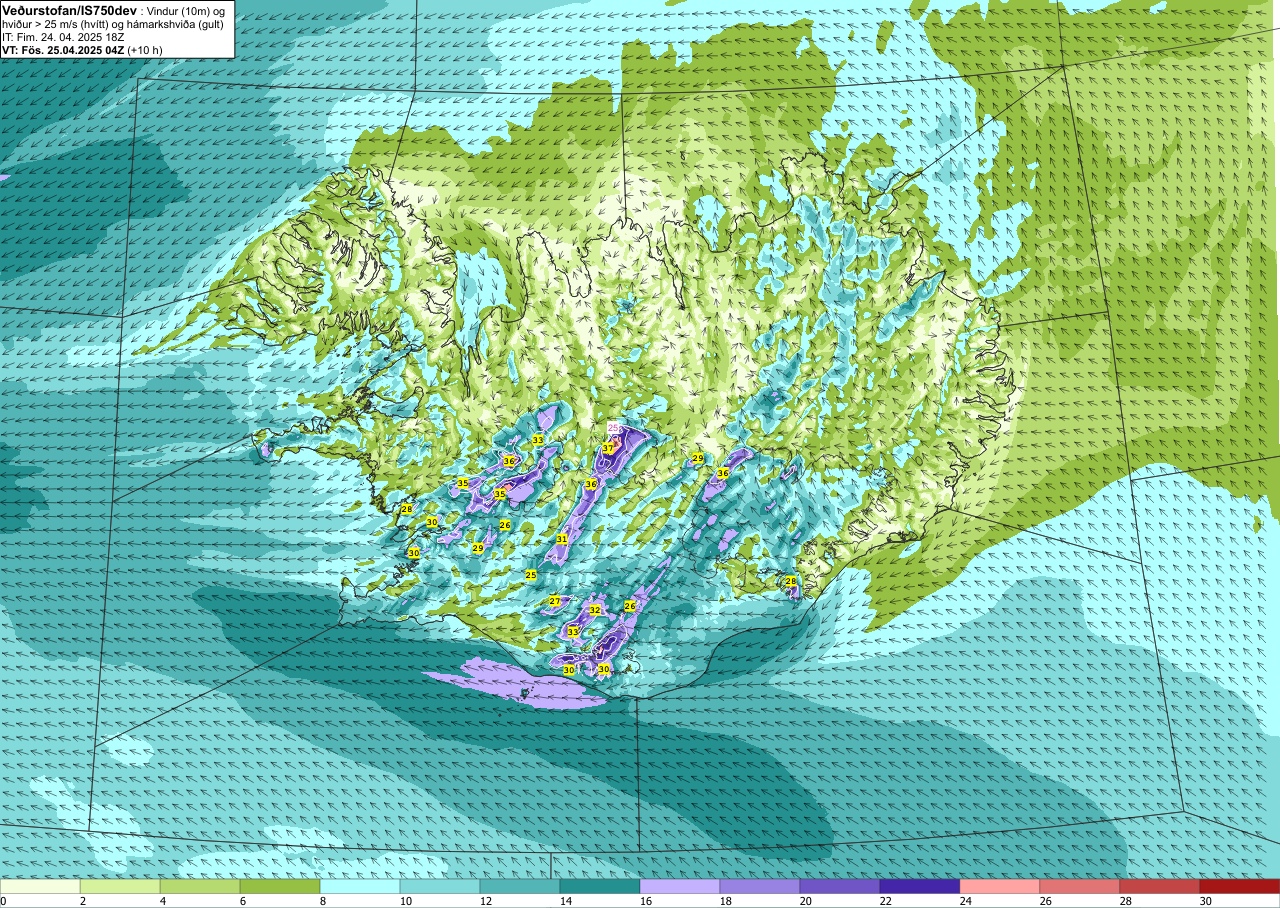Click the valid time 'VT: Fös. 25.04.2025 04Z'
The height and width of the screenshot is (908, 1280).
63,50
